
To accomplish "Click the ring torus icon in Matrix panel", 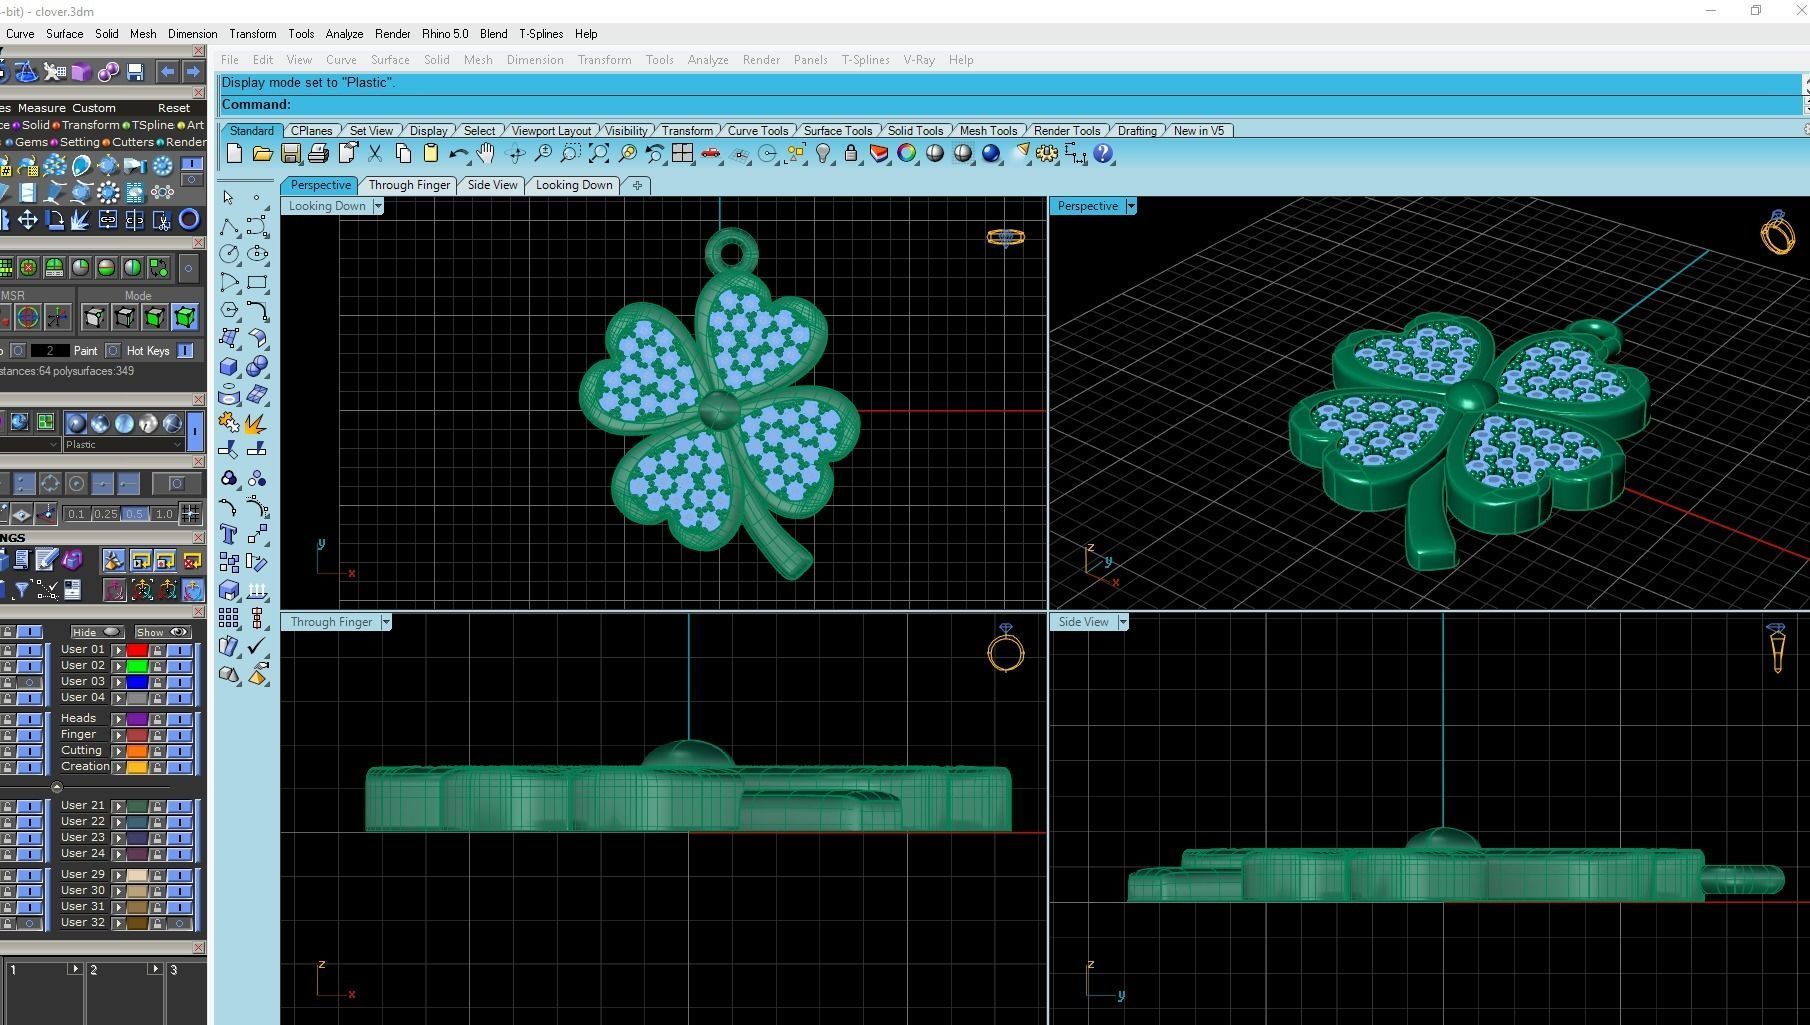I will pos(188,220).
